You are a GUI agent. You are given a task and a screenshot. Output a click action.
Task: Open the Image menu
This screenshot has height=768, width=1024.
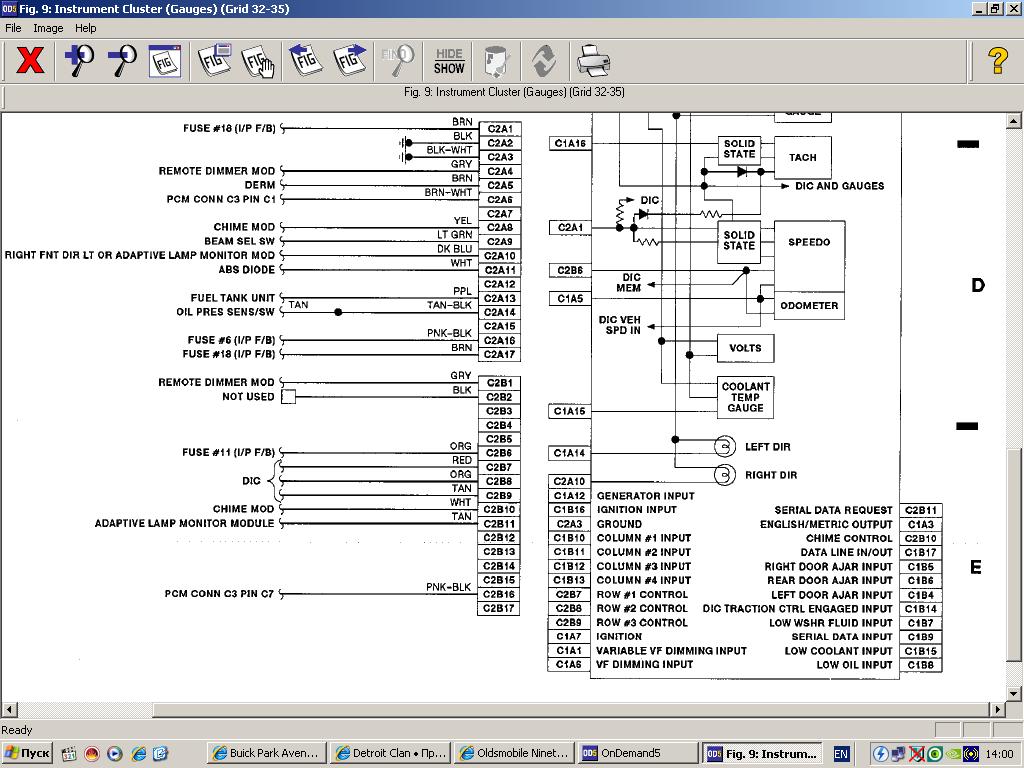click(x=48, y=28)
